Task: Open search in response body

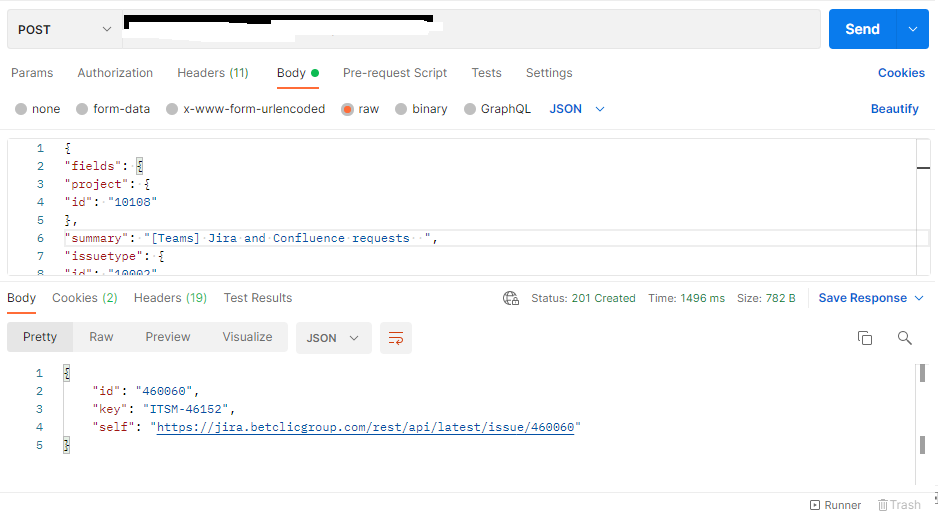Action: click(x=904, y=338)
